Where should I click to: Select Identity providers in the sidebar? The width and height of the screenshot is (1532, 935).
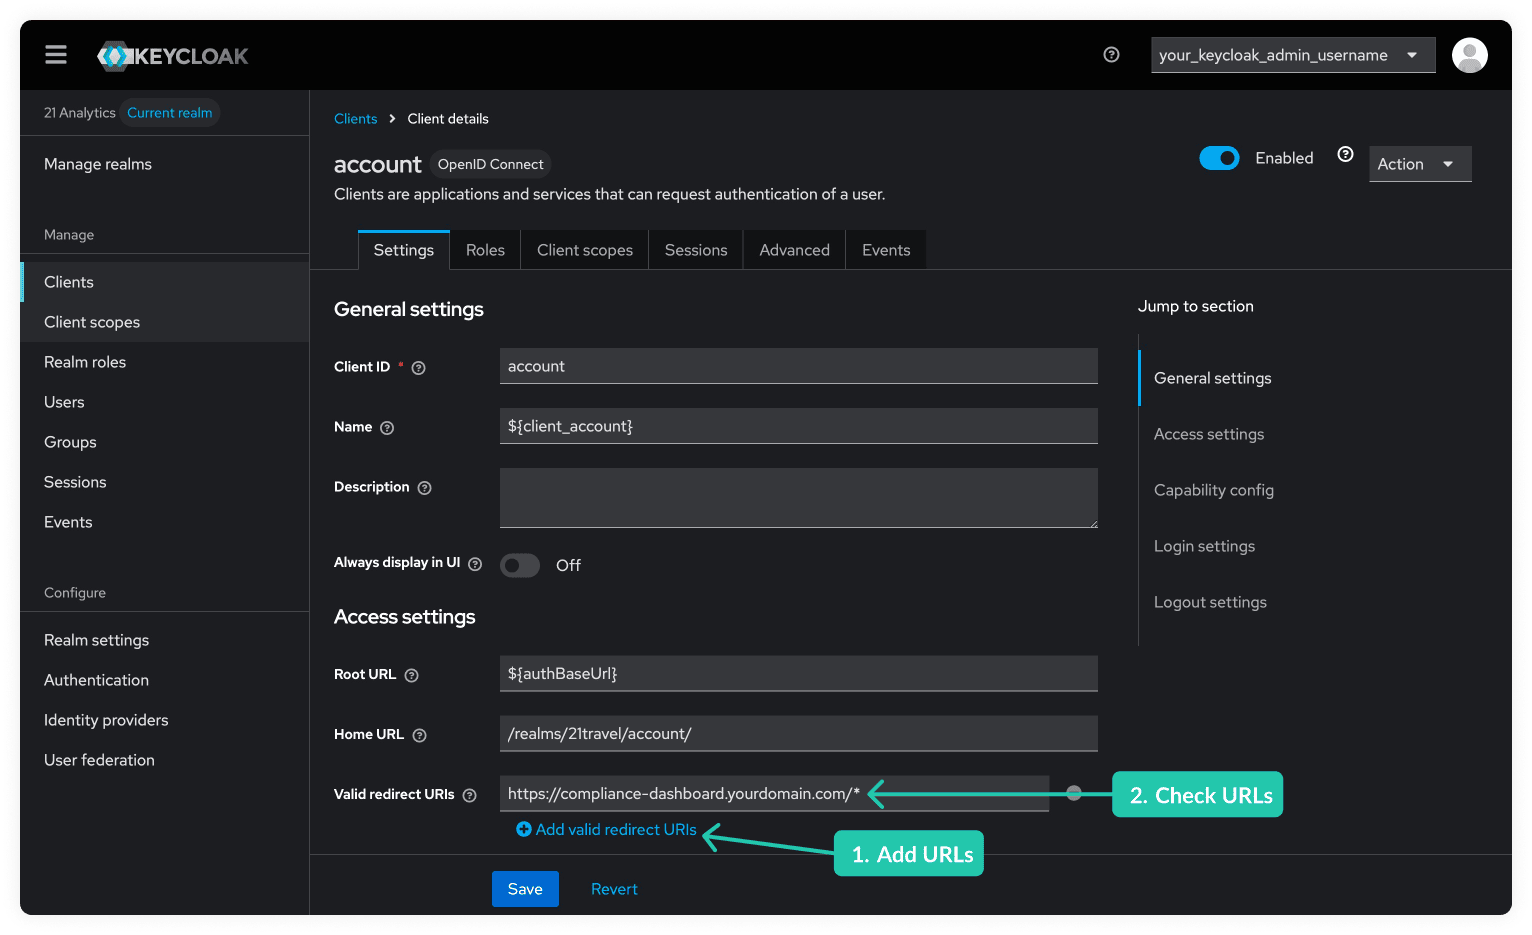click(105, 719)
